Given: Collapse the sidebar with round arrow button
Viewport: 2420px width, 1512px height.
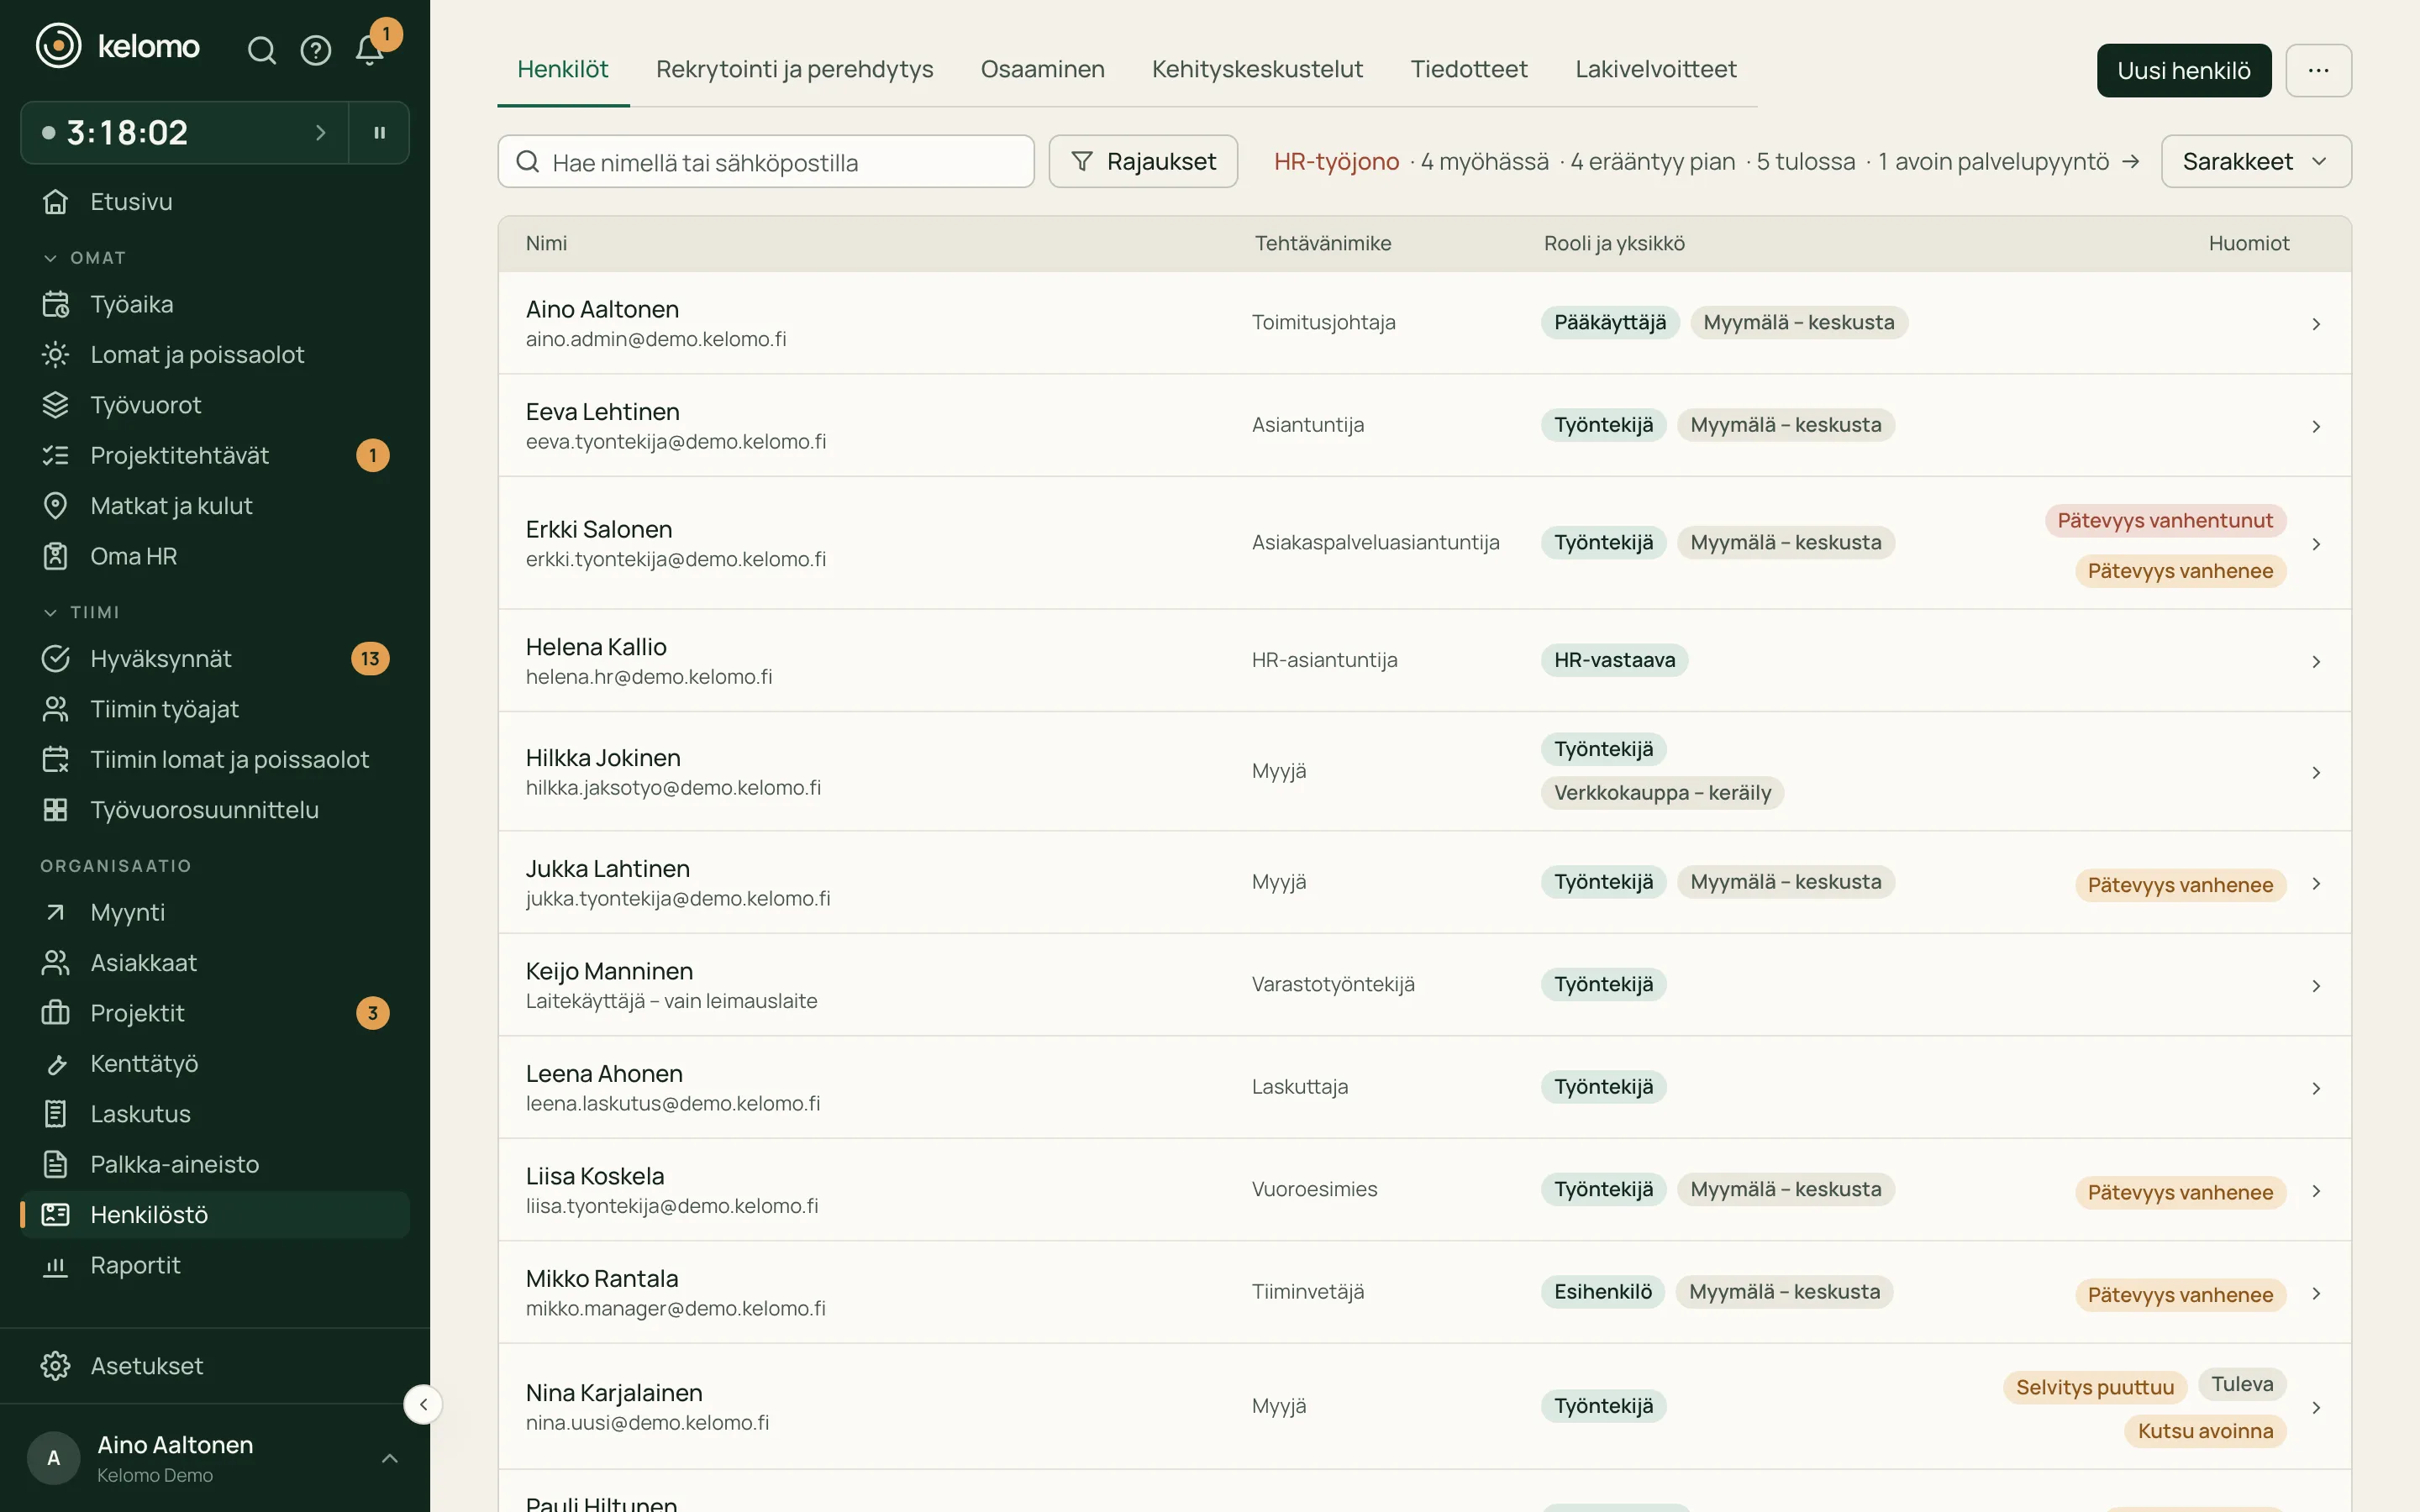Looking at the screenshot, I should coord(423,1404).
